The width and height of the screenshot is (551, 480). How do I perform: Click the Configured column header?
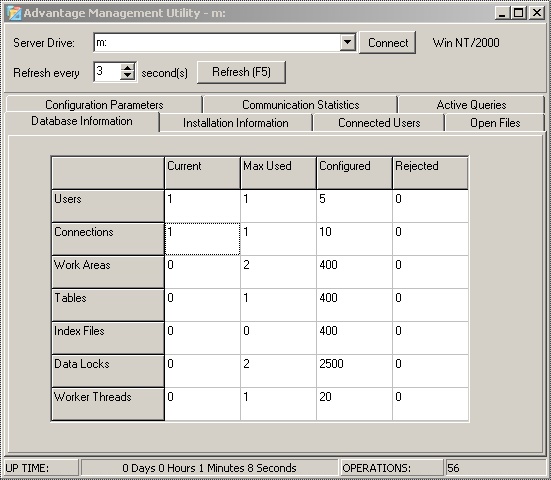[354, 173]
